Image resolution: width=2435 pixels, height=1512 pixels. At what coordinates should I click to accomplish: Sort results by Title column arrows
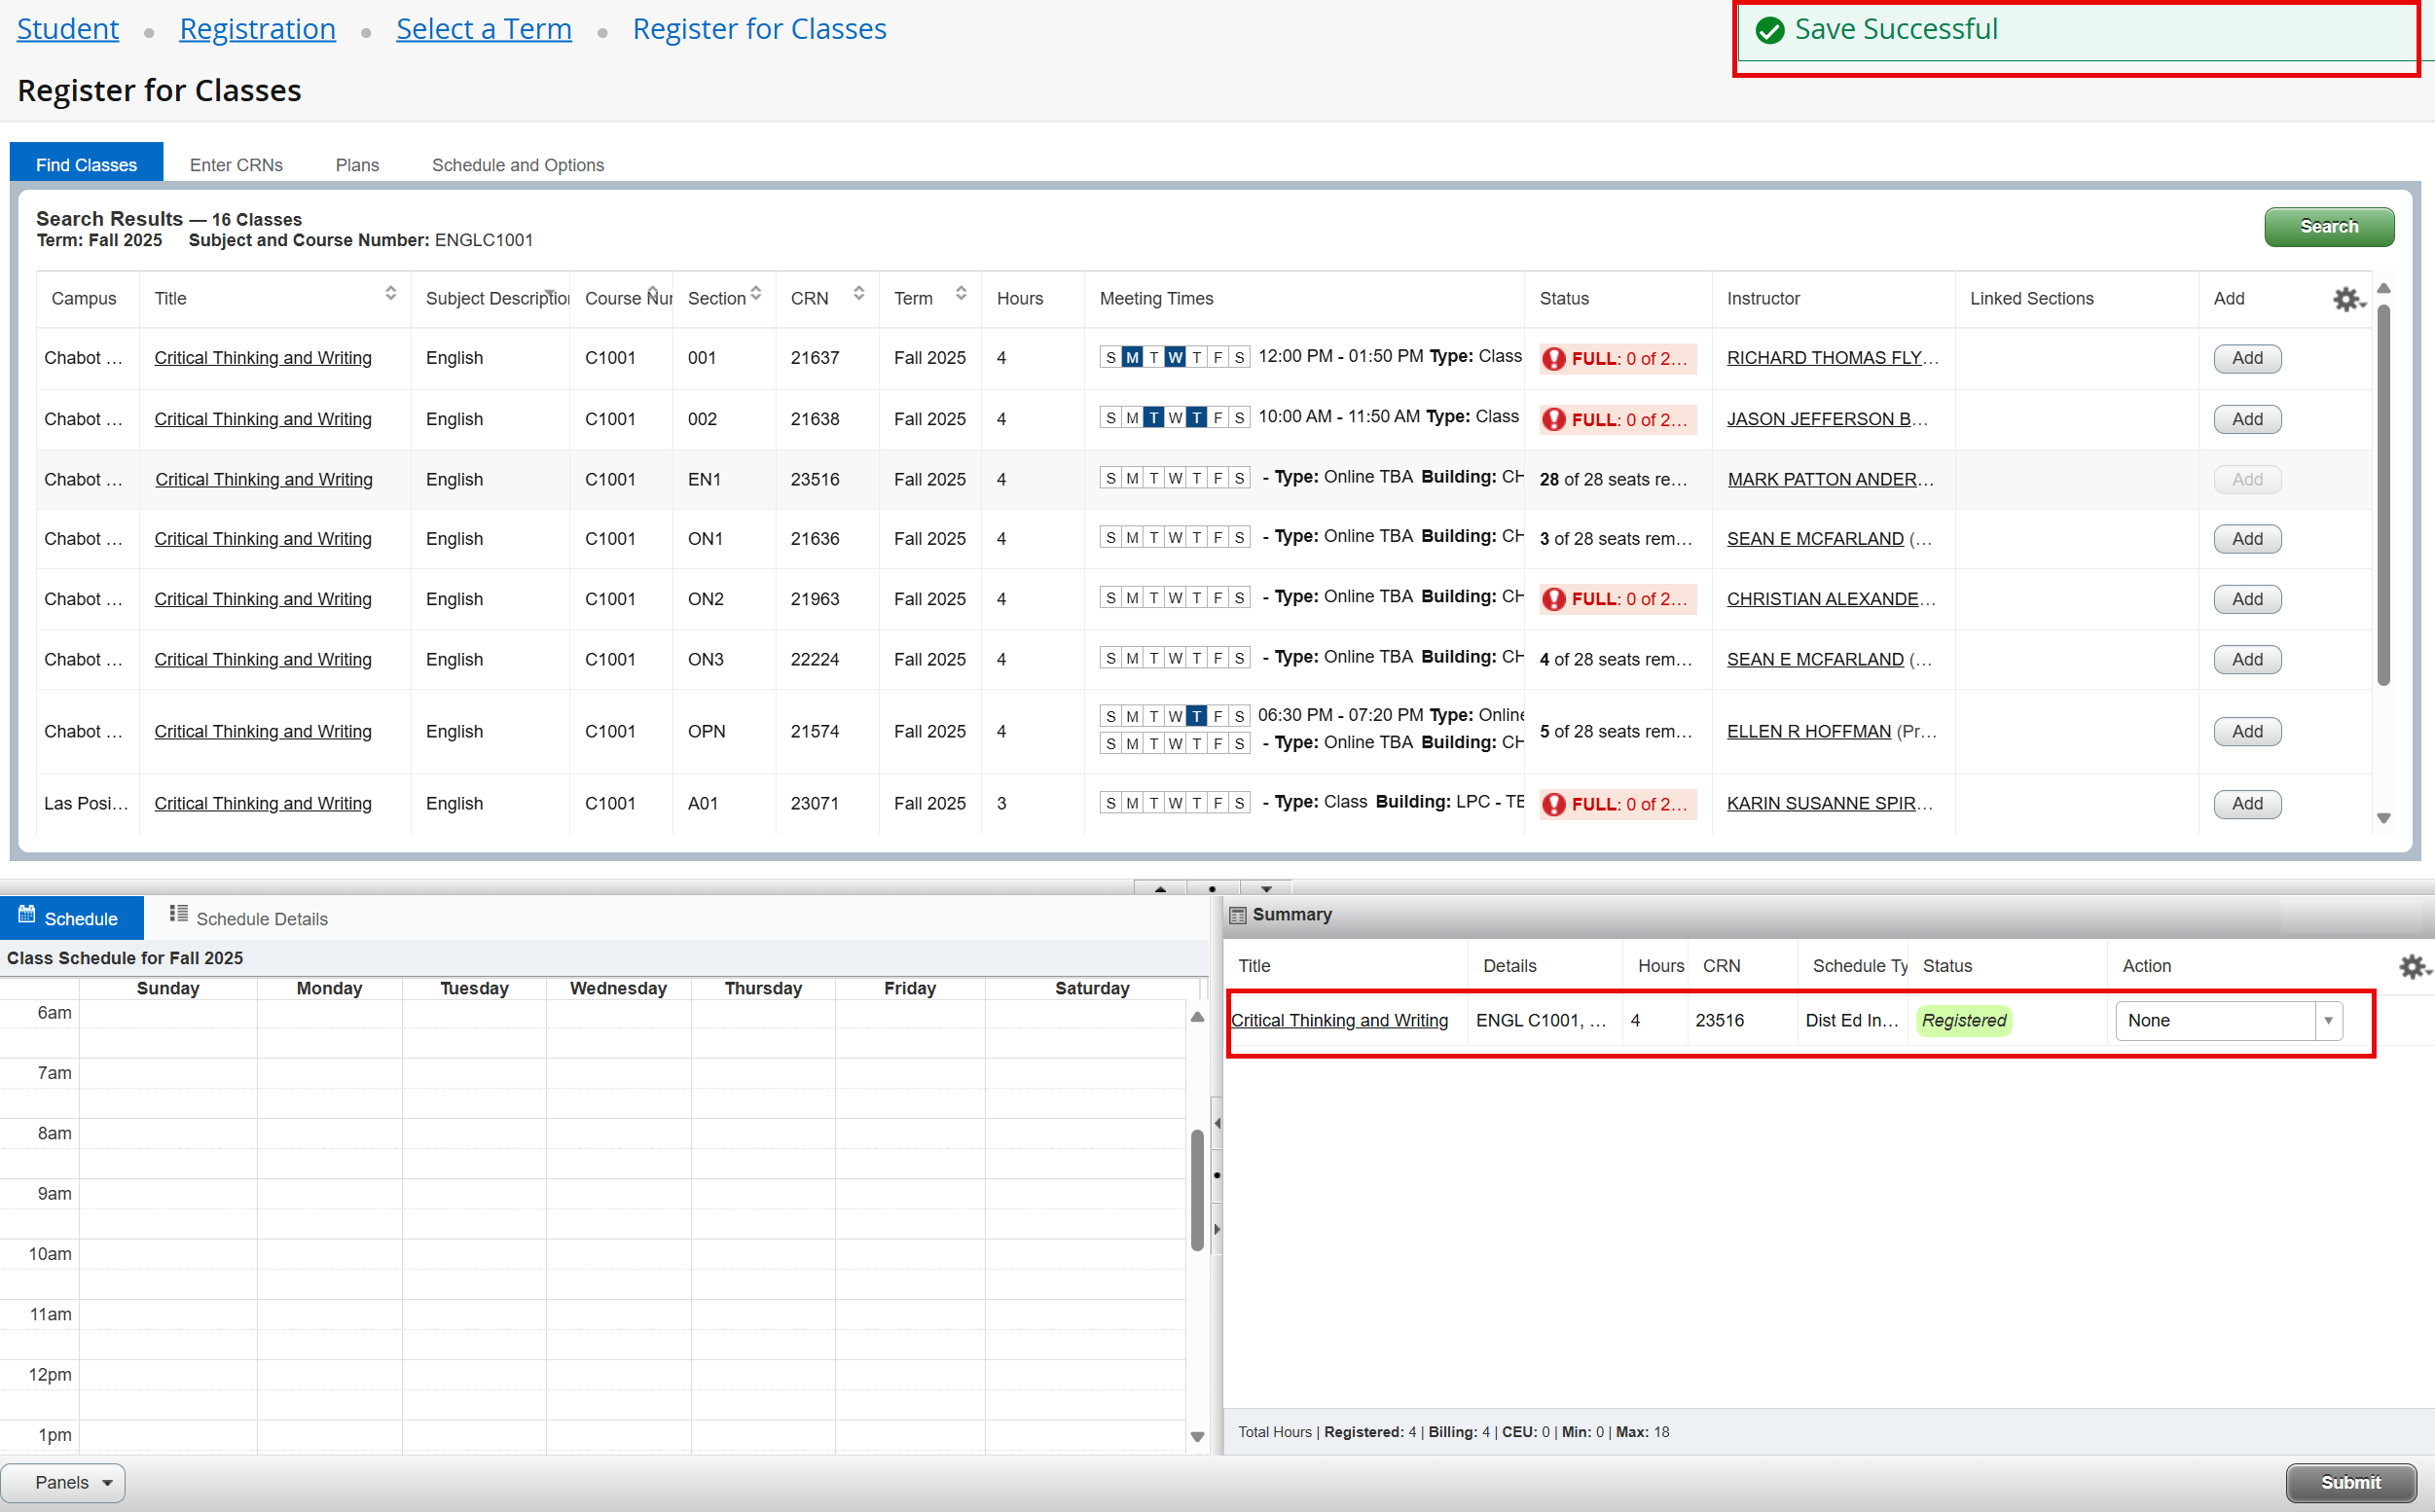390,294
